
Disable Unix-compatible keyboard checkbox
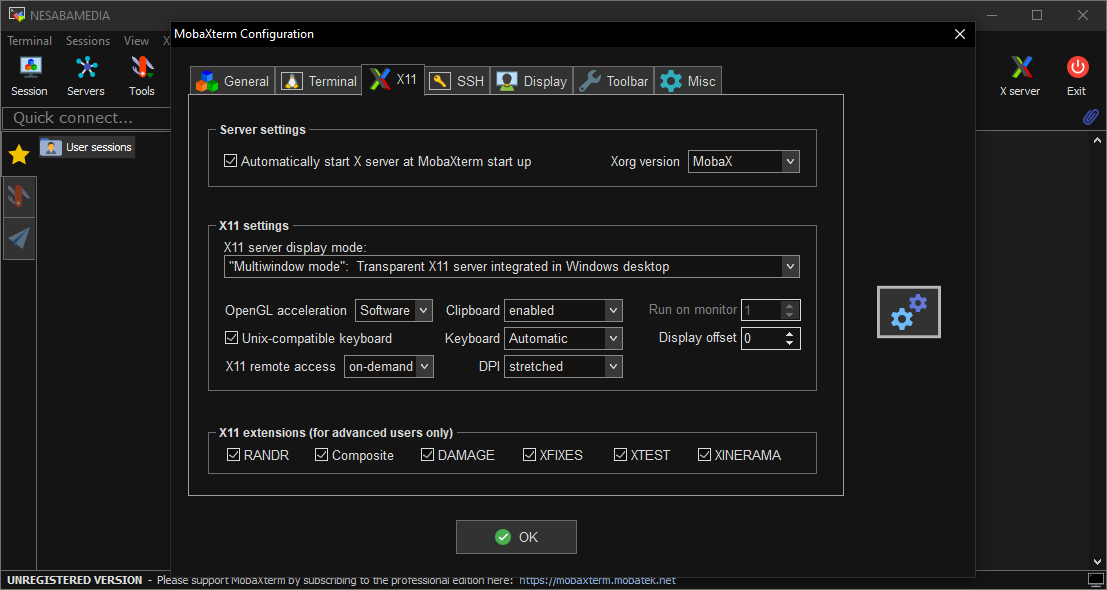[x=232, y=338]
